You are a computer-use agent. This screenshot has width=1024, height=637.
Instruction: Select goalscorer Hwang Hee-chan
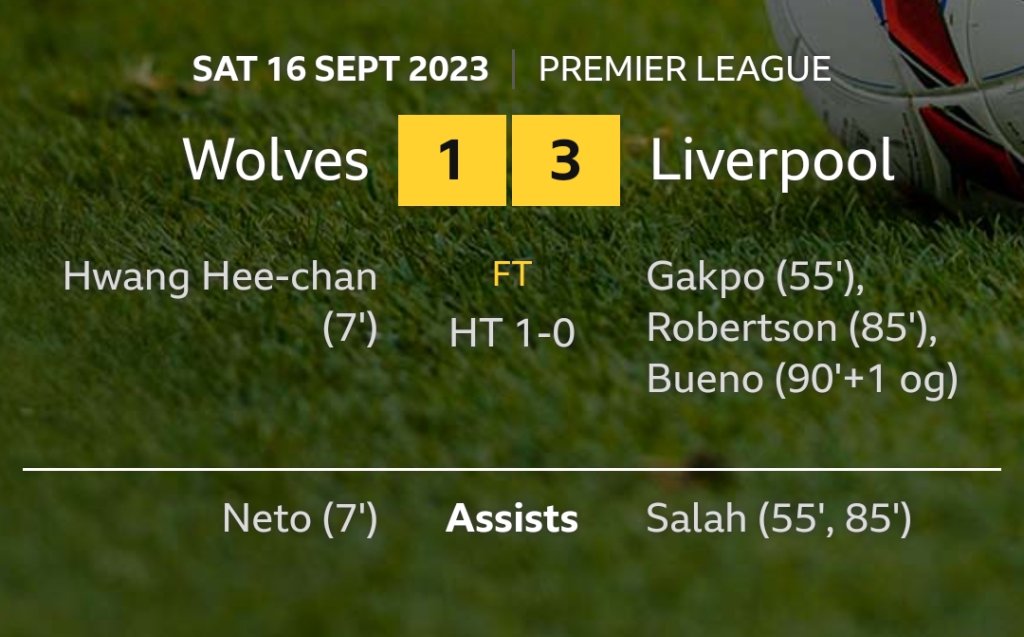pyautogui.click(x=220, y=277)
